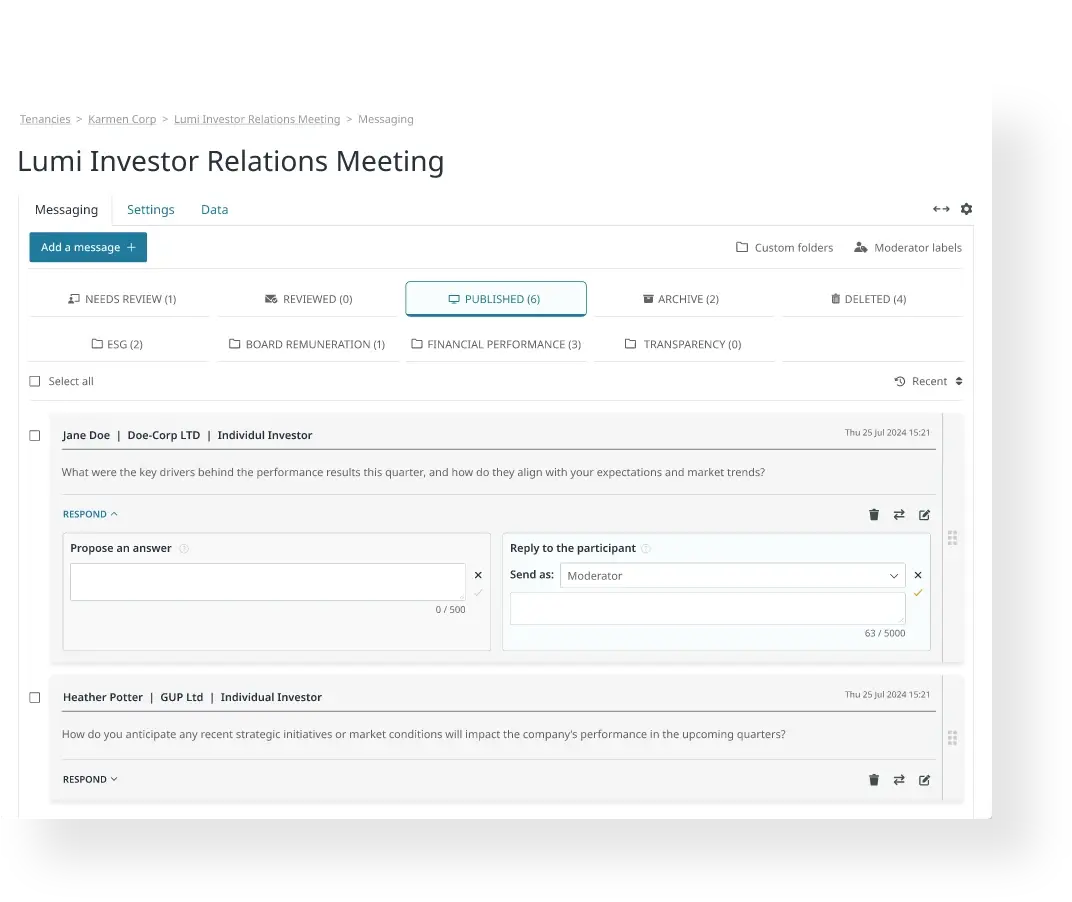
Task: Edit Heather Potter's message via the pencil icon
Action: click(x=923, y=779)
